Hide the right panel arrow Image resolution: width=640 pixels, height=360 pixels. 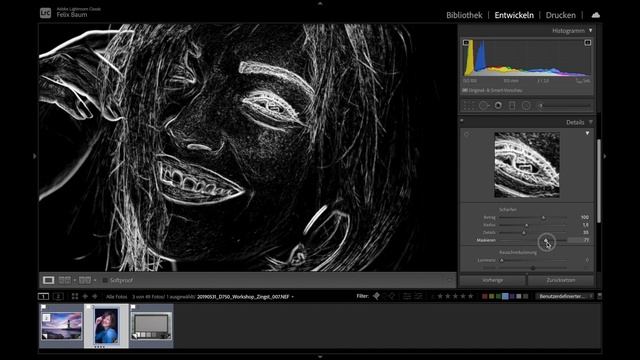tap(604, 156)
